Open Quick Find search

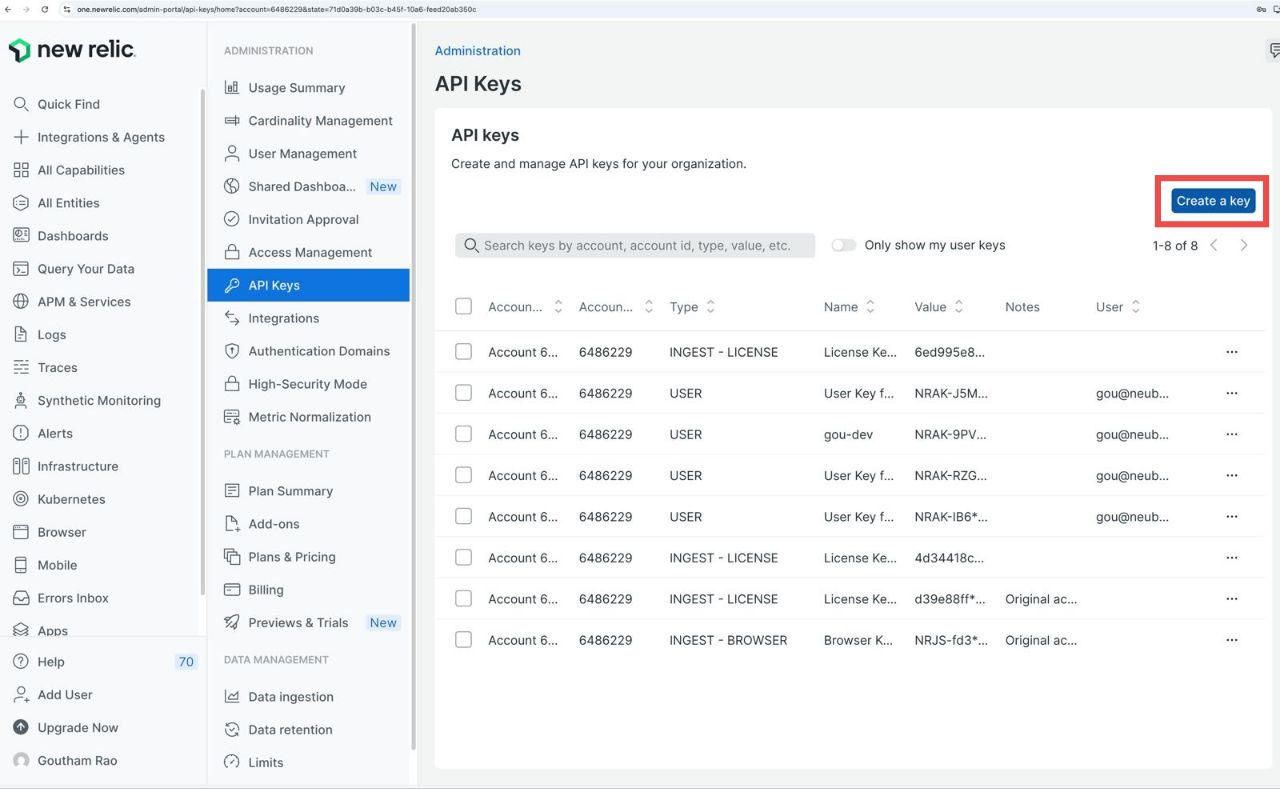(x=64, y=104)
